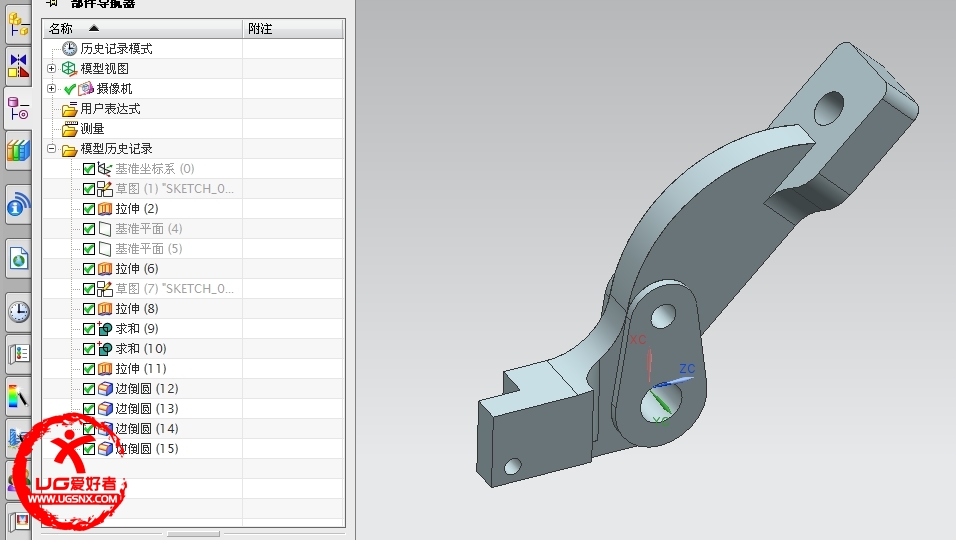Open the sidebar tab with checklist icon
This screenshot has width=956, height=540.
tap(18, 353)
